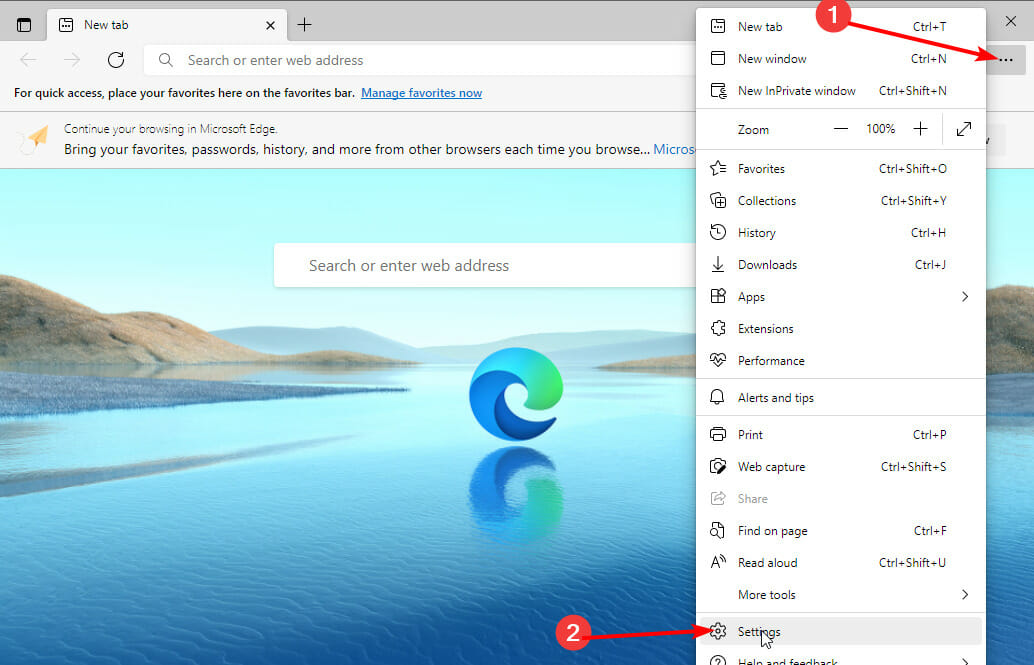Open the tab actions menu icon
This screenshot has height=665, width=1034.
(24, 25)
